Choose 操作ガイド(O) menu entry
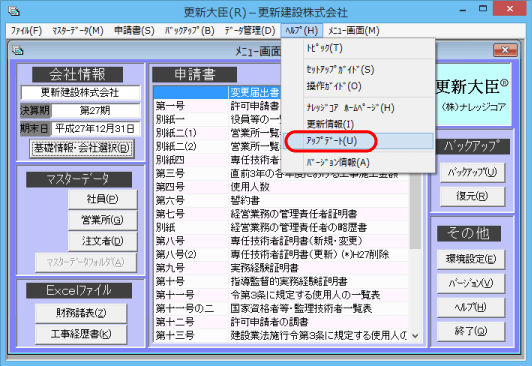 358,86
